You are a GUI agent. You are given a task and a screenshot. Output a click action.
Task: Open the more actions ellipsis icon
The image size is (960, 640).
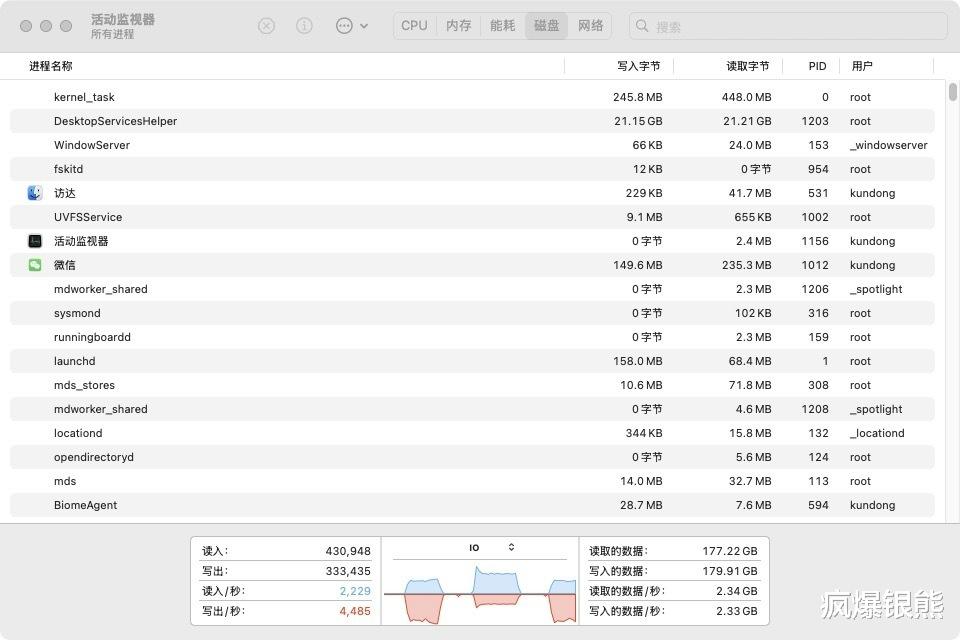345,26
